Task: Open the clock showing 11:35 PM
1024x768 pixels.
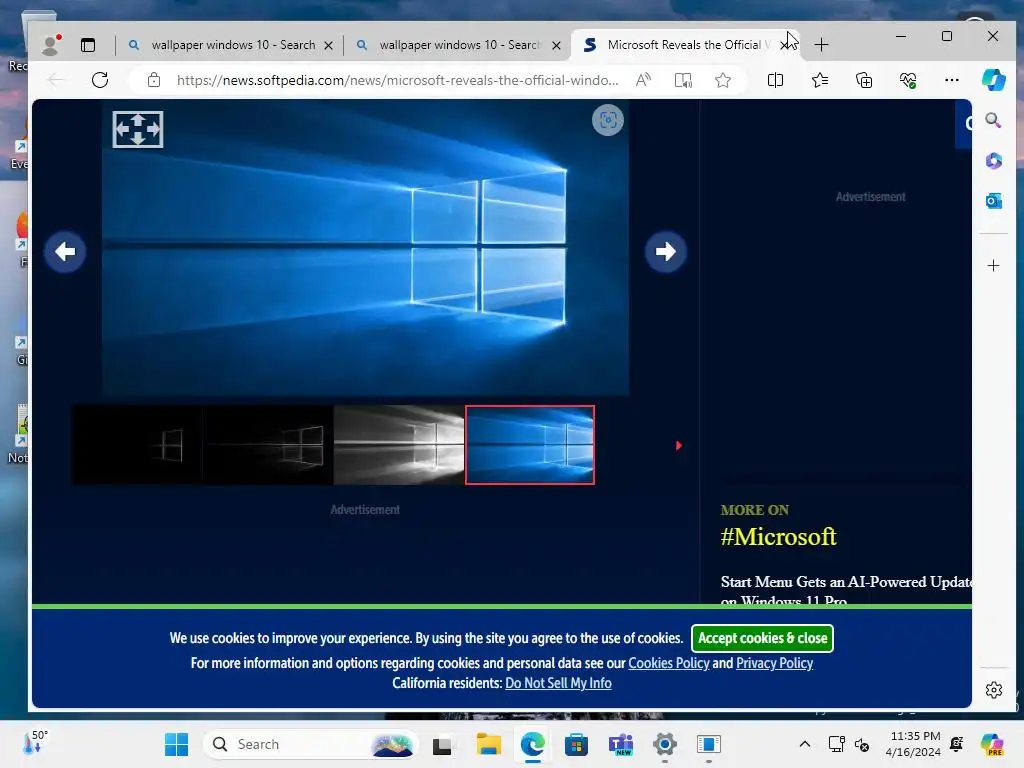Action: 914,744
